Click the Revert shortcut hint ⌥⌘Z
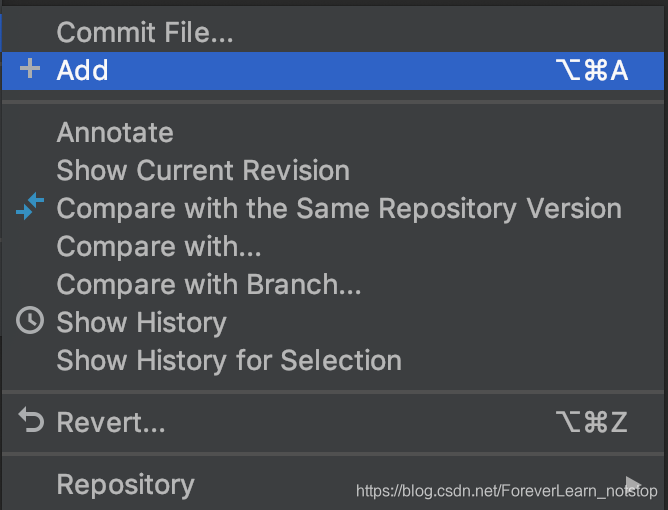Screen dimensions: 668x510 pos(591,422)
